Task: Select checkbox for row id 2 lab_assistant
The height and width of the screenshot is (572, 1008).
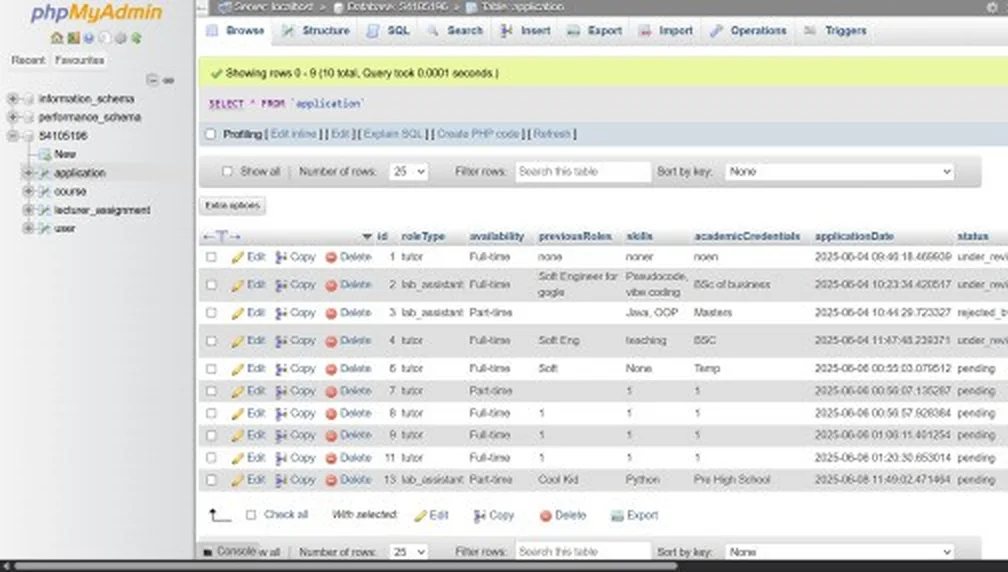Action: (x=211, y=285)
